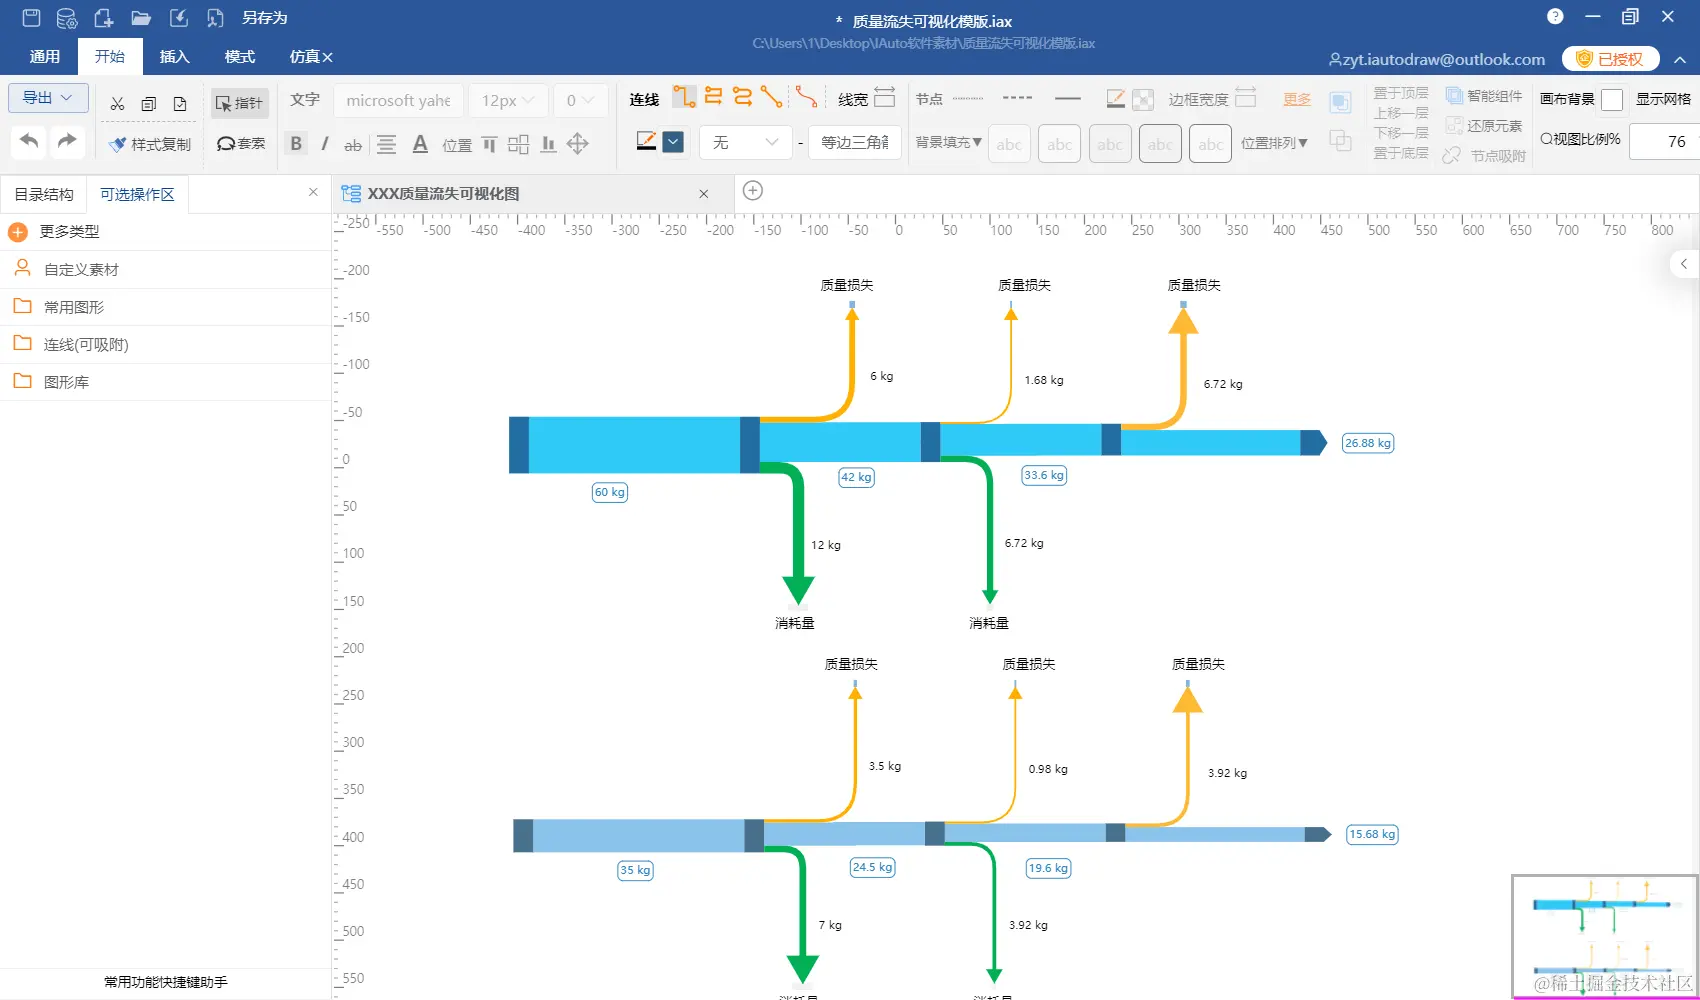Viewport: 1700px width, 1000px height.
Task: Open 自定义素材 custom materials entry
Action: pyautogui.click(x=165, y=269)
